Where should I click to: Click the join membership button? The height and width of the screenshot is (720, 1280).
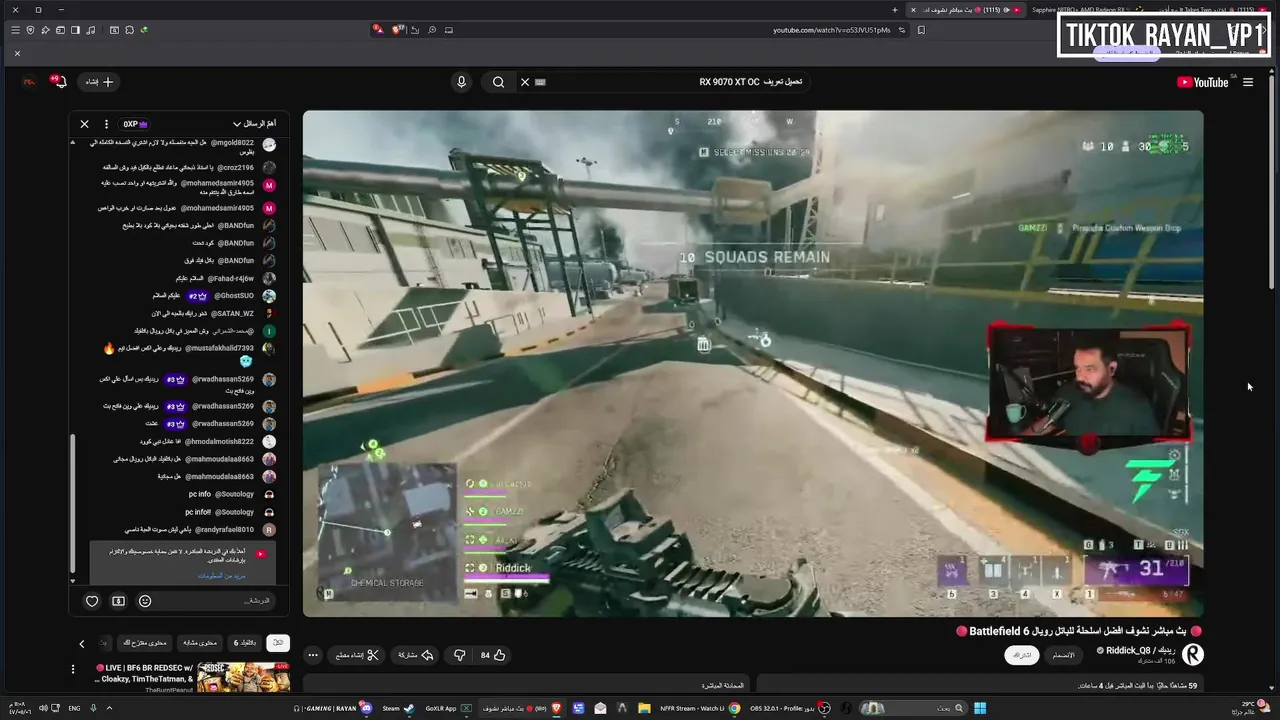(x=1063, y=655)
